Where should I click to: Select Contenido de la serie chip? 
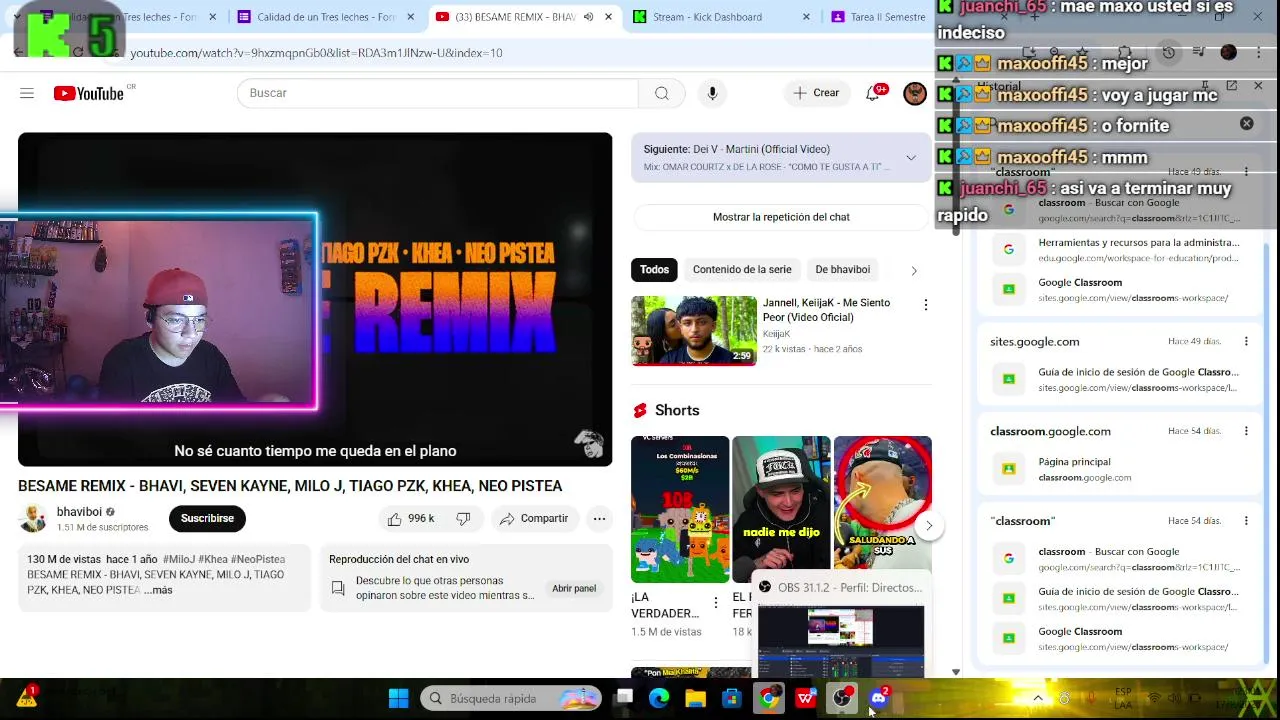742,269
